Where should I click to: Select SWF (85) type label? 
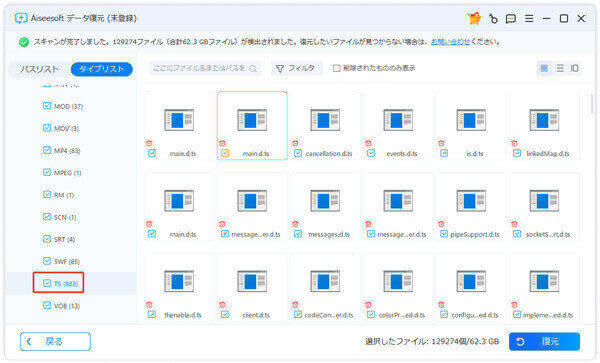pos(67,262)
